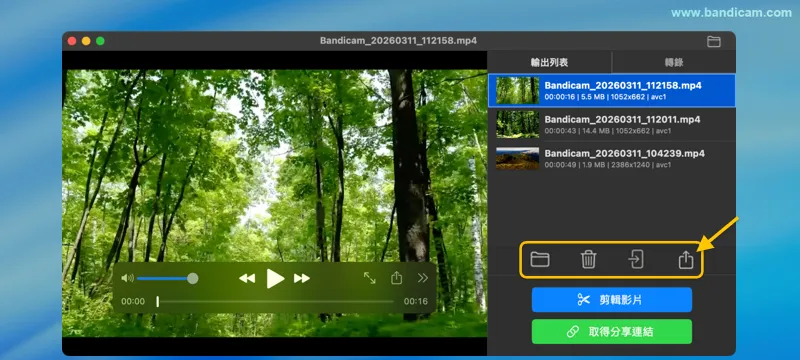
Task: Switch to the 轉錄 tab
Action: [x=674, y=62]
